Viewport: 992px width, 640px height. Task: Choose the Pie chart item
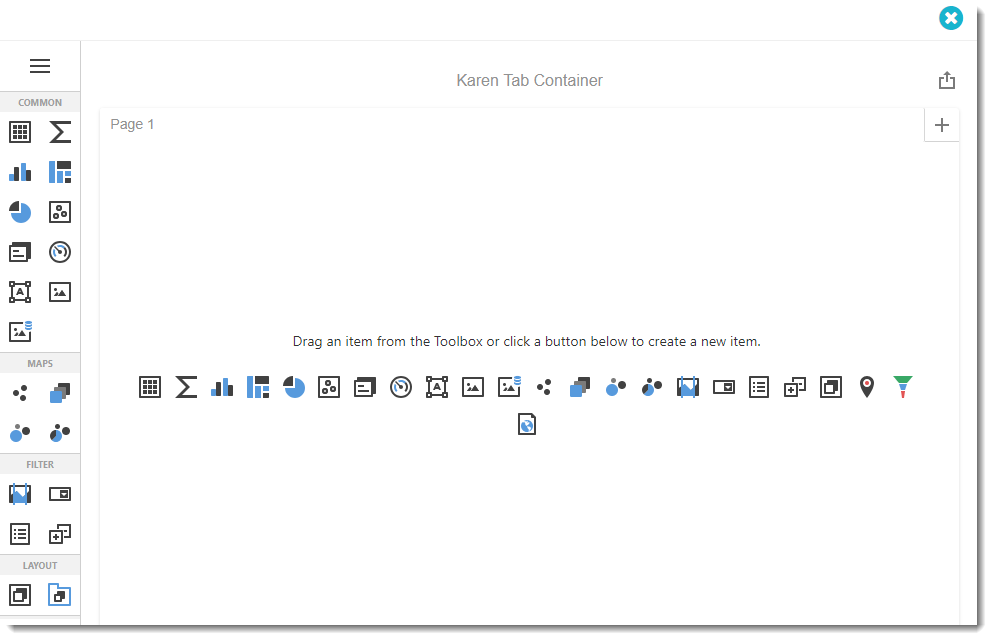click(x=20, y=212)
